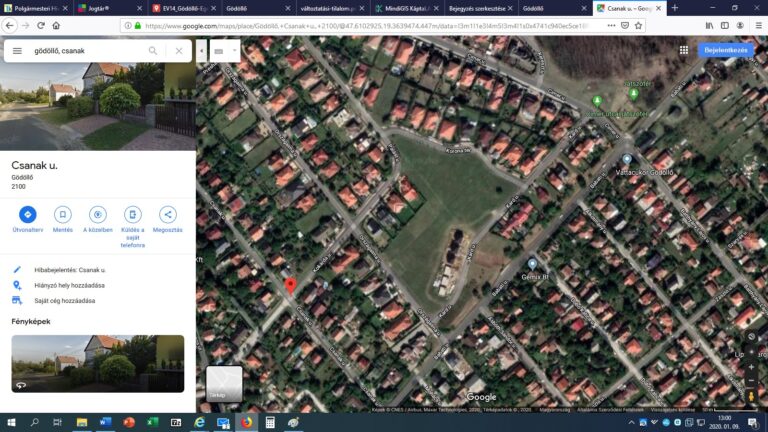Send to phone via Küldés a saját telefonra

[x=132, y=214]
